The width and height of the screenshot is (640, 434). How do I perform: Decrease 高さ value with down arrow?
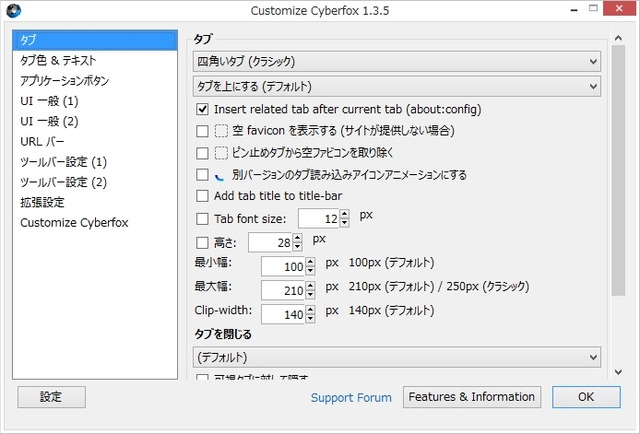click(x=298, y=247)
